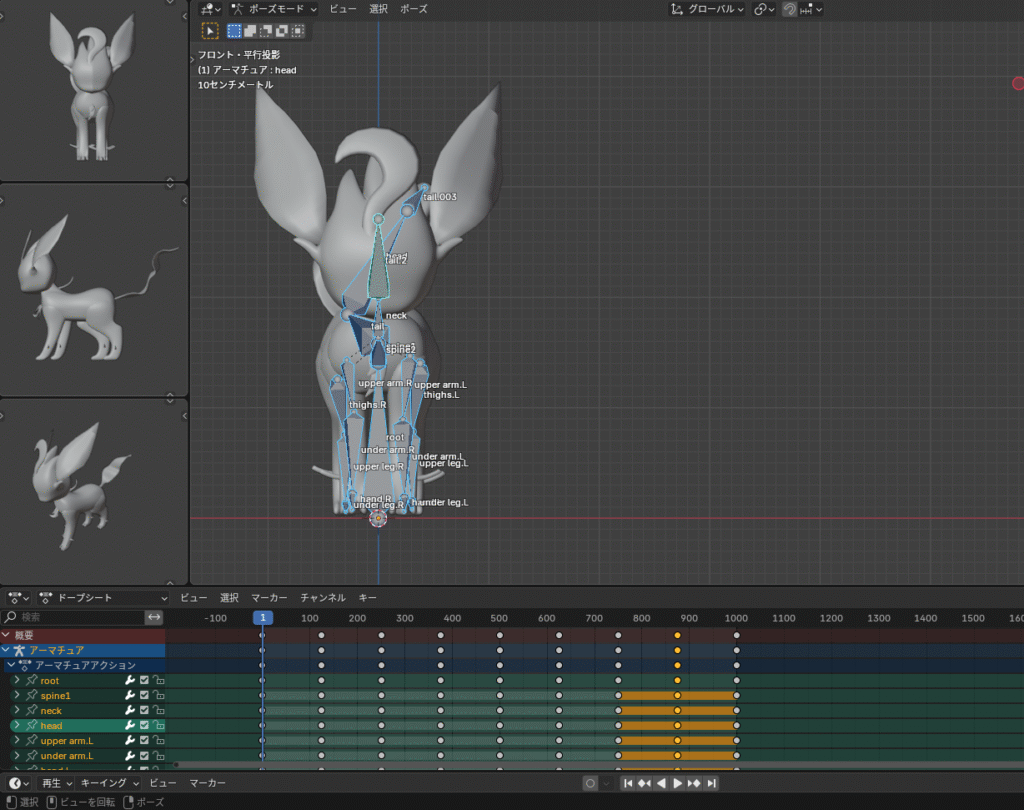Click the wrench modifiers icon on root channel
The height and width of the screenshot is (810, 1024).
tap(130, 681)
